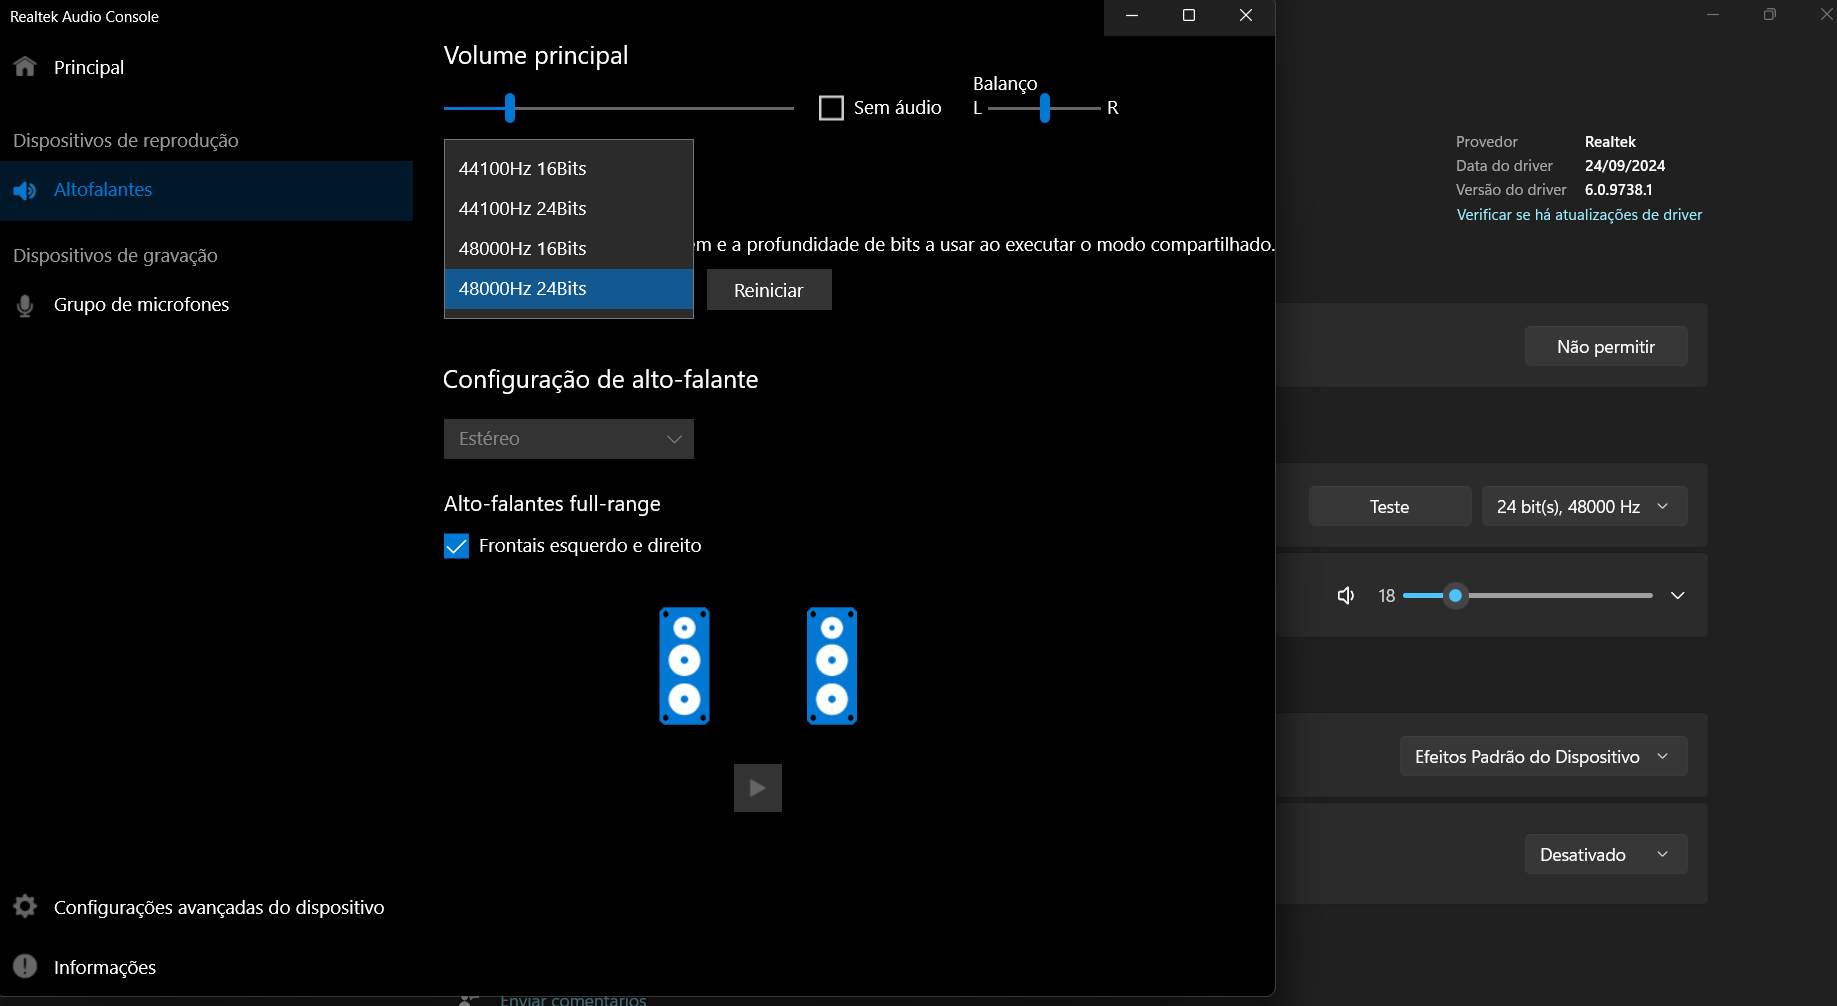
Task: Click Enviar comentários link at bottom
Action: (x=573, y=1000)
